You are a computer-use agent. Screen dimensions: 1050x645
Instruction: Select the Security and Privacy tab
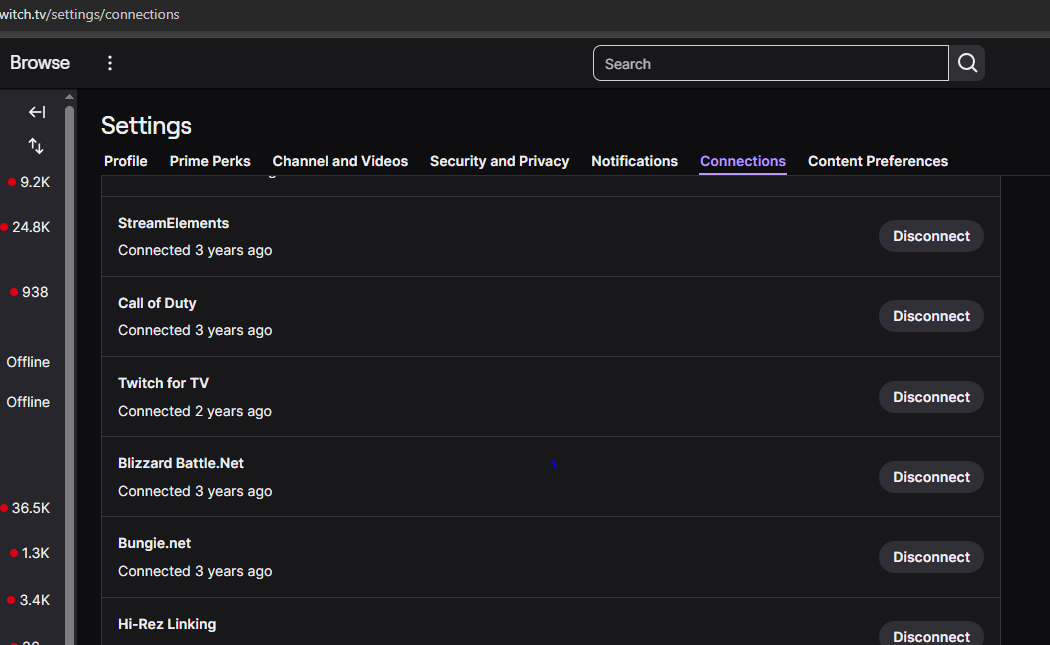(499, 161)
